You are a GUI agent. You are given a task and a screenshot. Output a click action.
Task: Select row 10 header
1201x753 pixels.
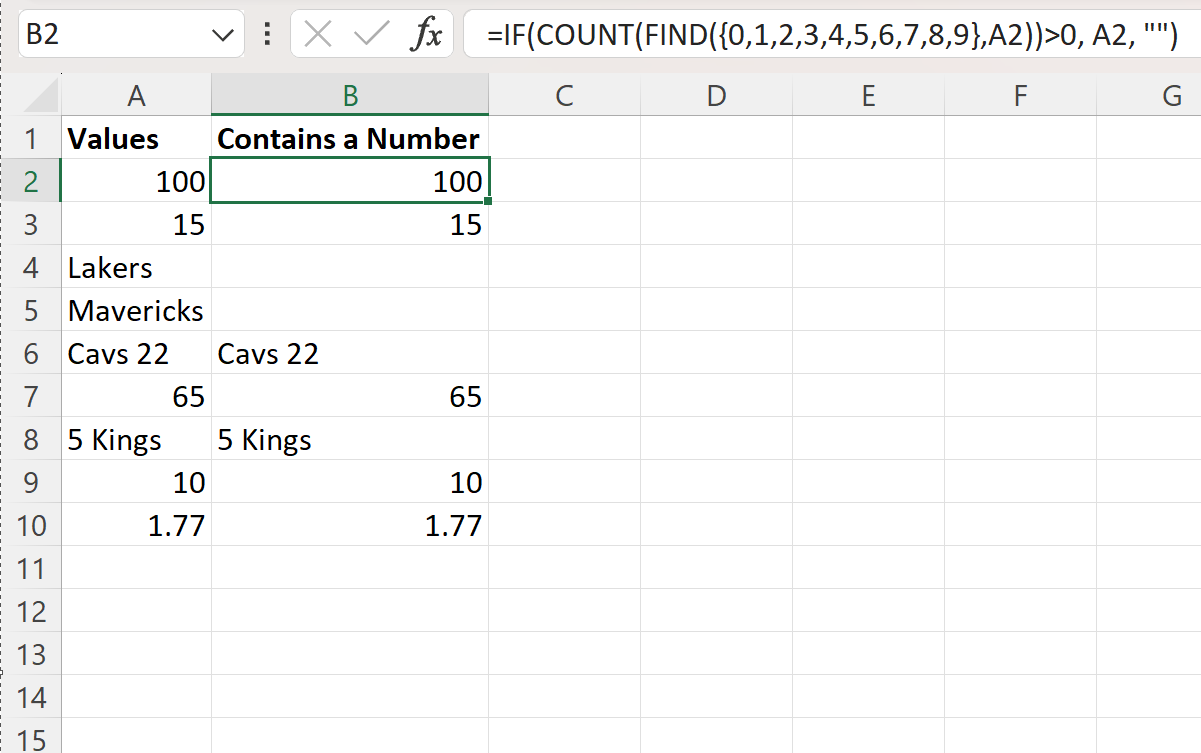click(x=33, y=525)
